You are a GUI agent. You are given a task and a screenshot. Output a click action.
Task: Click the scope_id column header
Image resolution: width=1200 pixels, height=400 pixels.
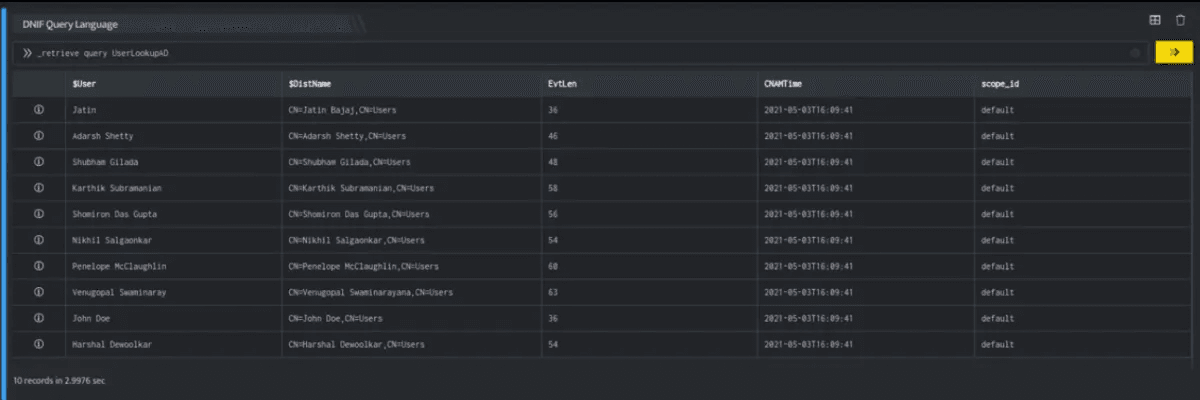click(x=1000, y=83)
